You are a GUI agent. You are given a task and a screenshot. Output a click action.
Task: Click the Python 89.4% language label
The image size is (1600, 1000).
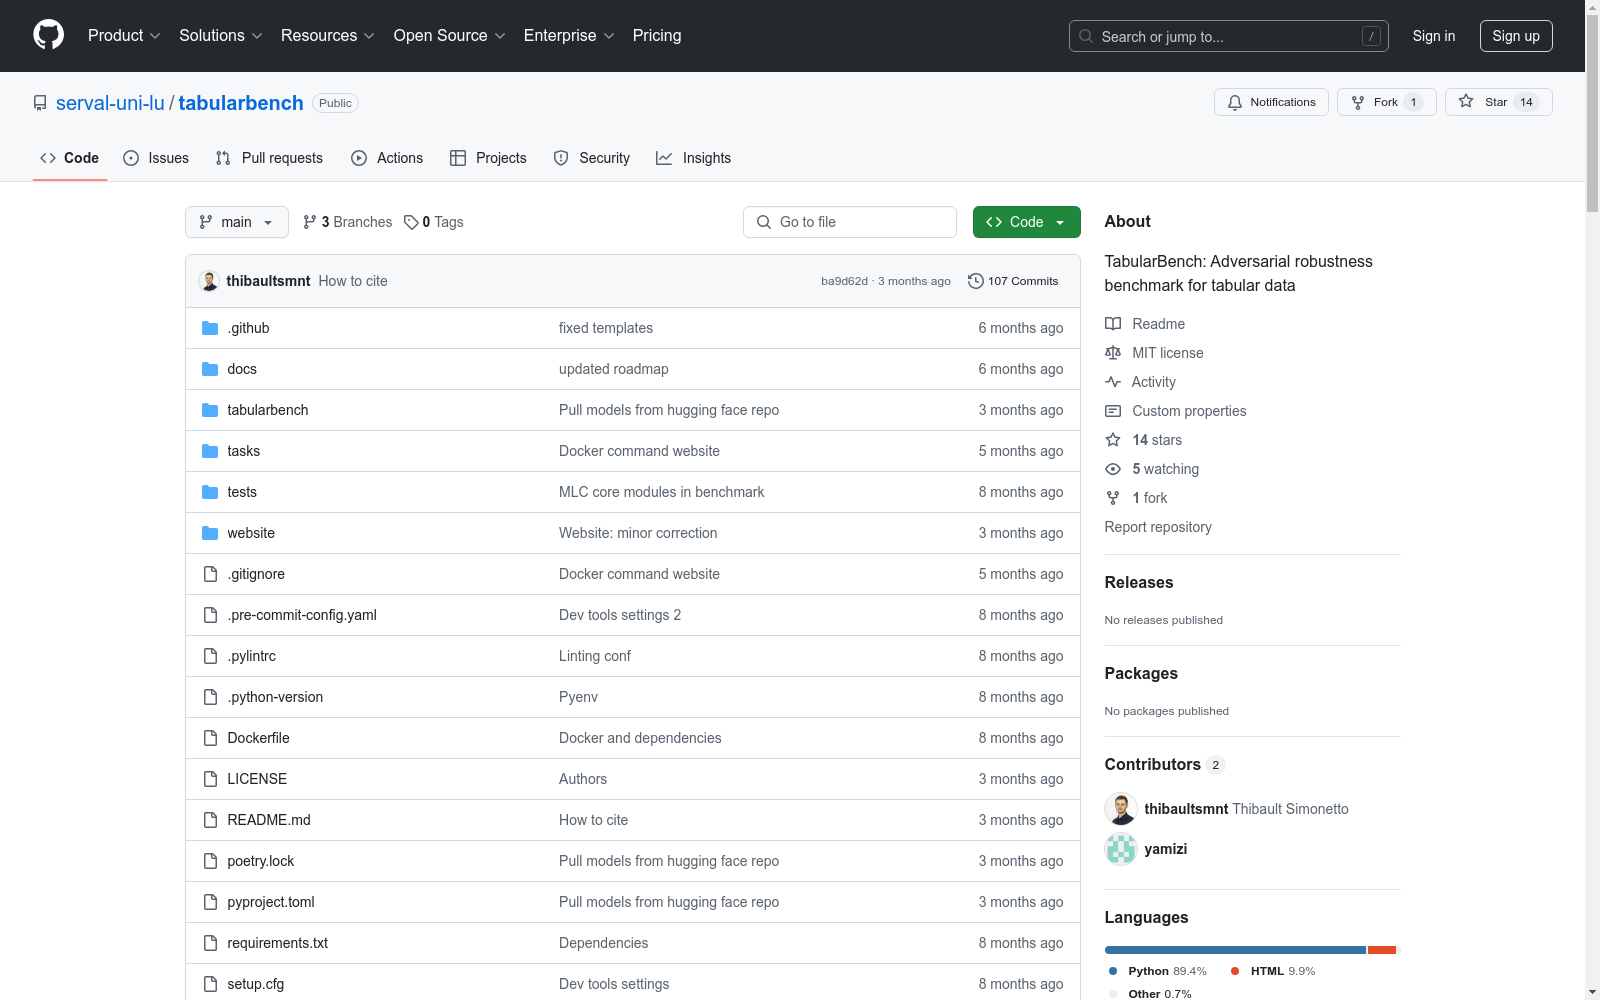1158,971
